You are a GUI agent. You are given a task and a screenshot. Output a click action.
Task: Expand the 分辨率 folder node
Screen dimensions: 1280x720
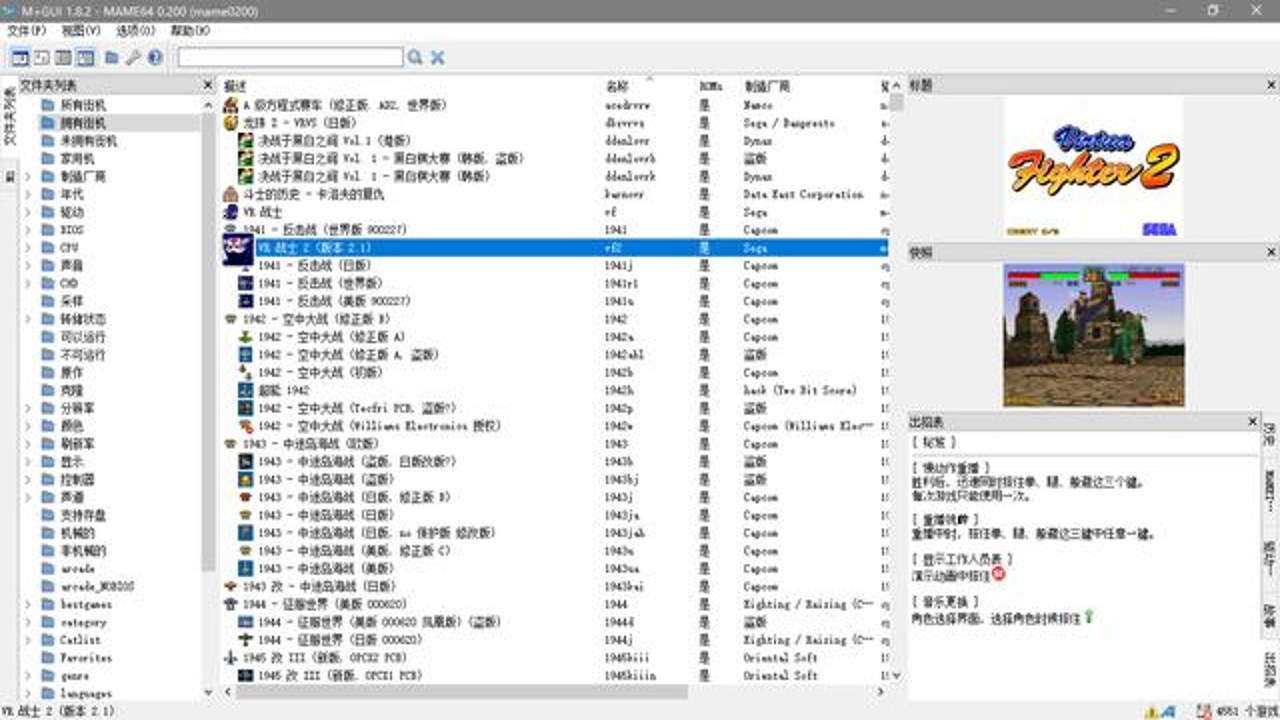28,408
